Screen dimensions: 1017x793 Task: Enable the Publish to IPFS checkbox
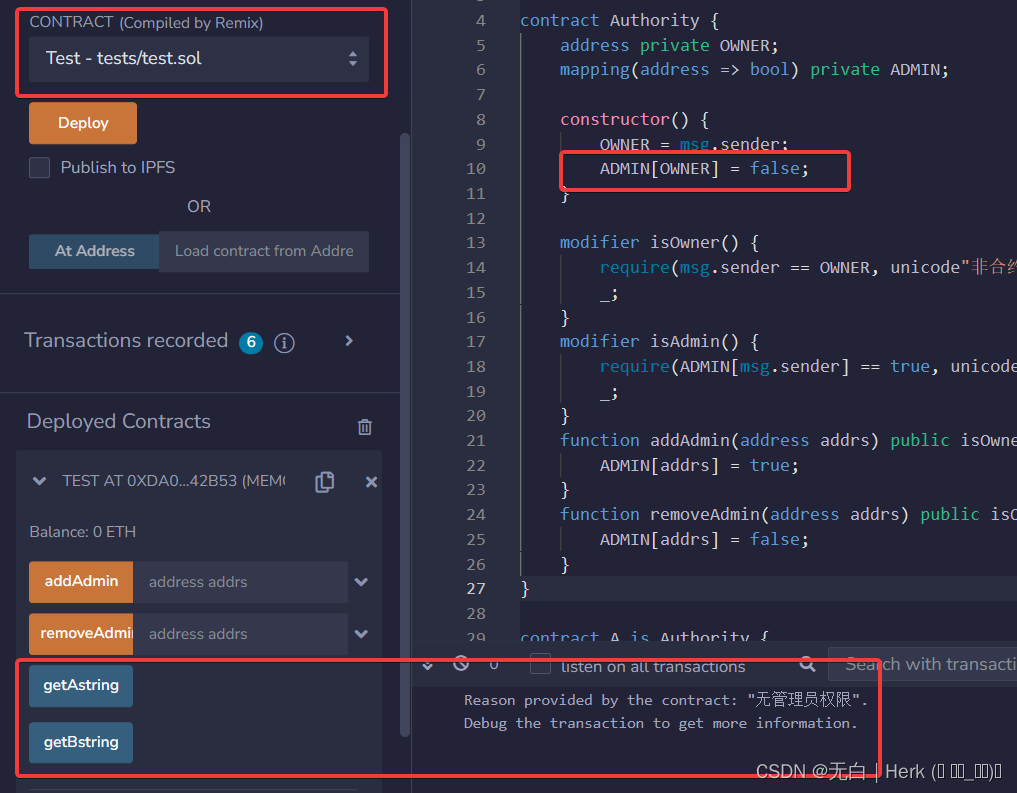click(40, 167)
